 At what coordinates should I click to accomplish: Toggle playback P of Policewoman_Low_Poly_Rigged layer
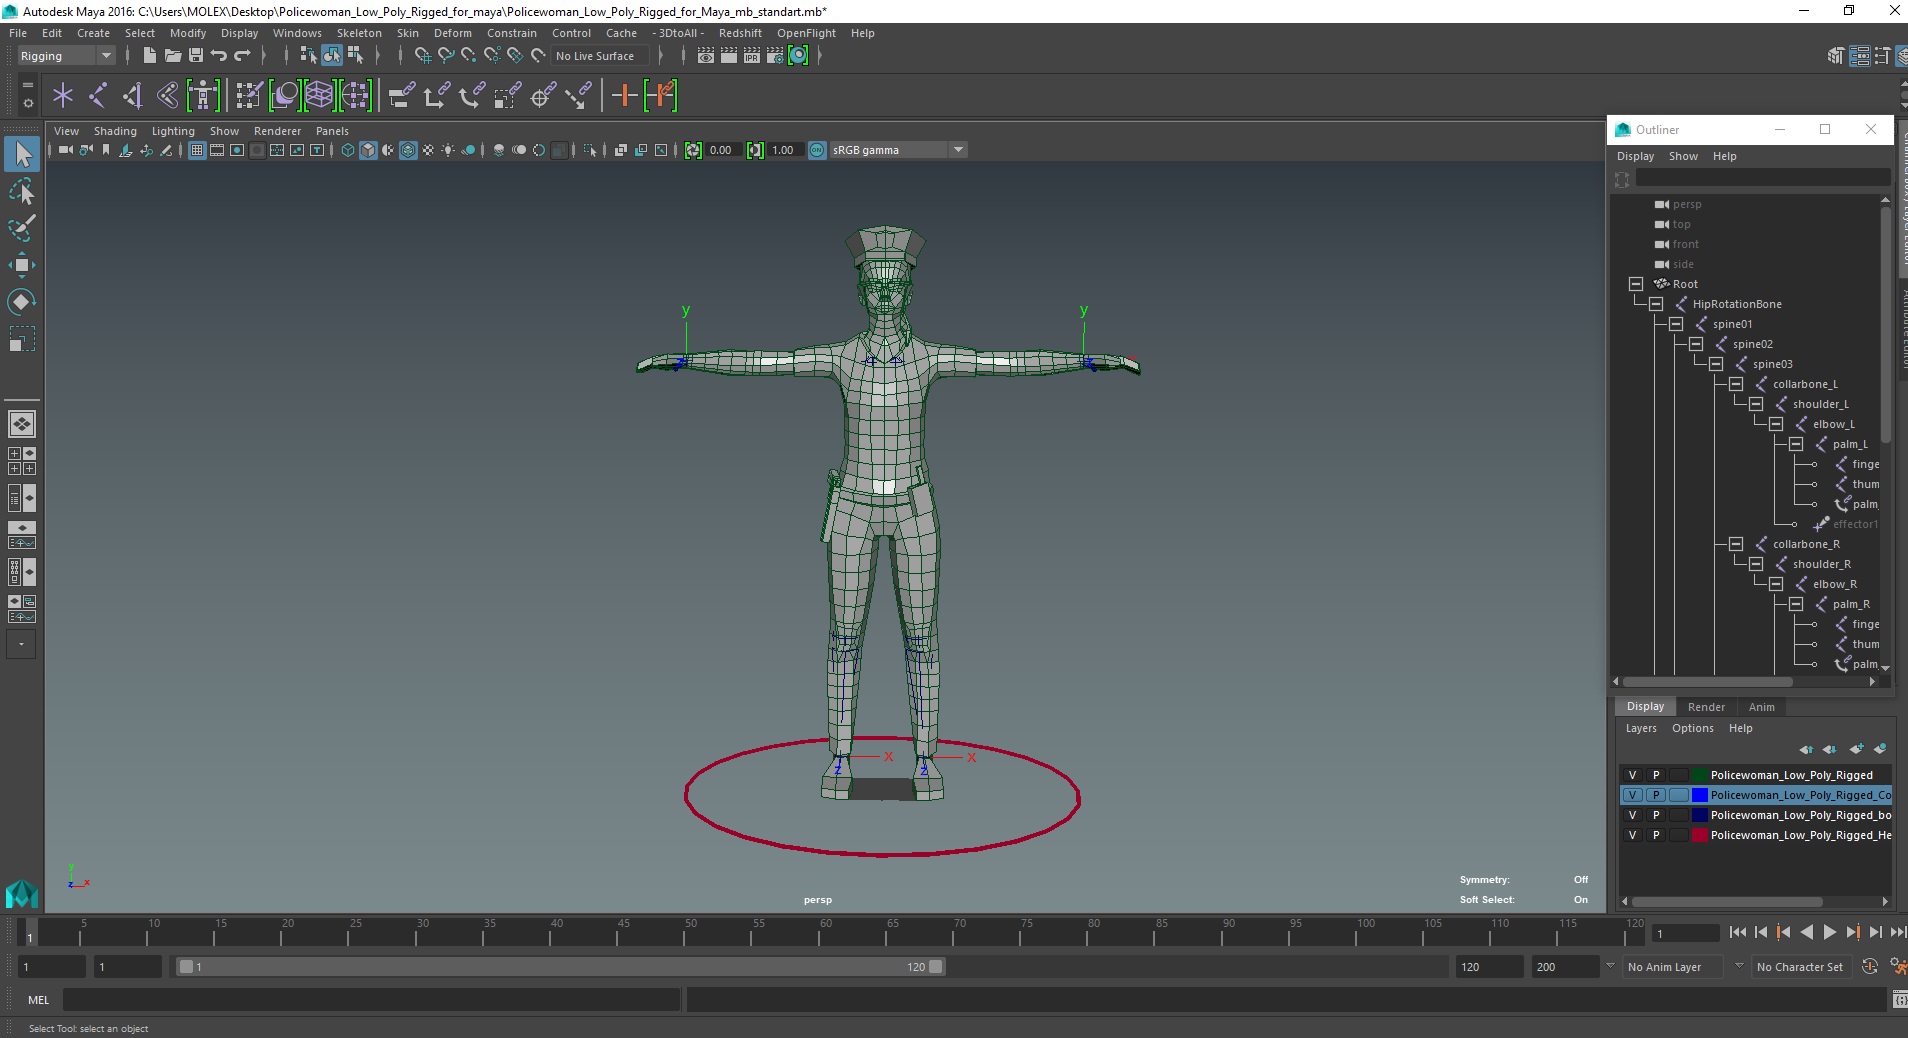1656,775
